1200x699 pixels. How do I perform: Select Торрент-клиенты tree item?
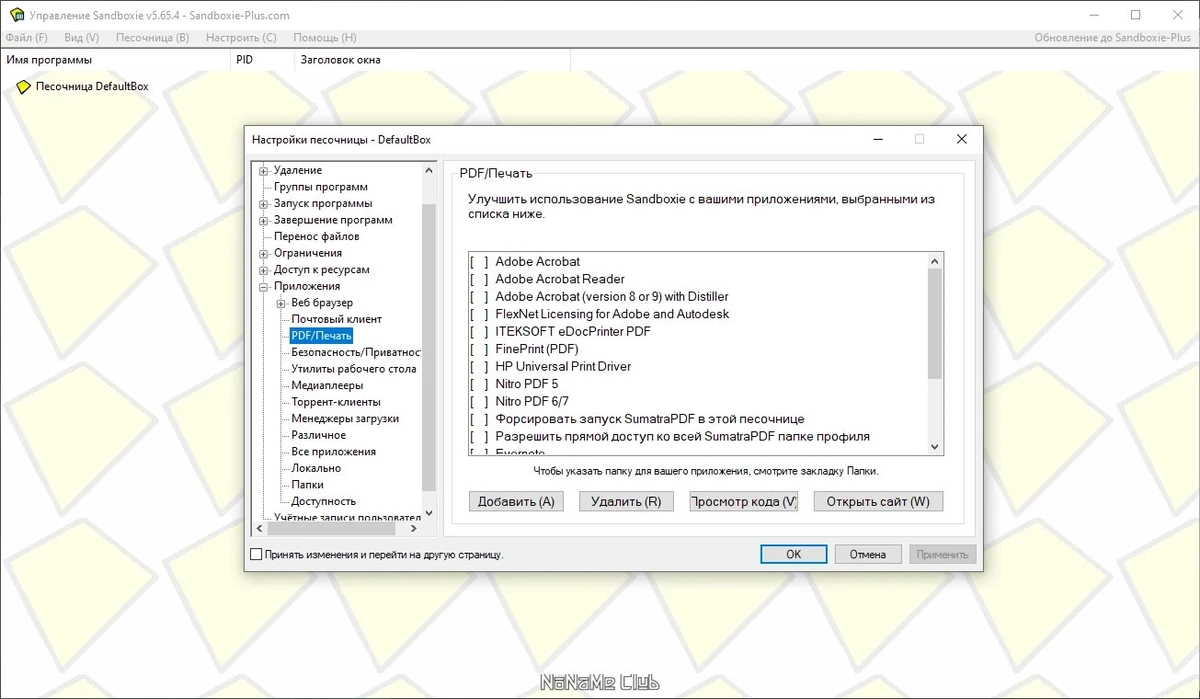coord(336,402)
